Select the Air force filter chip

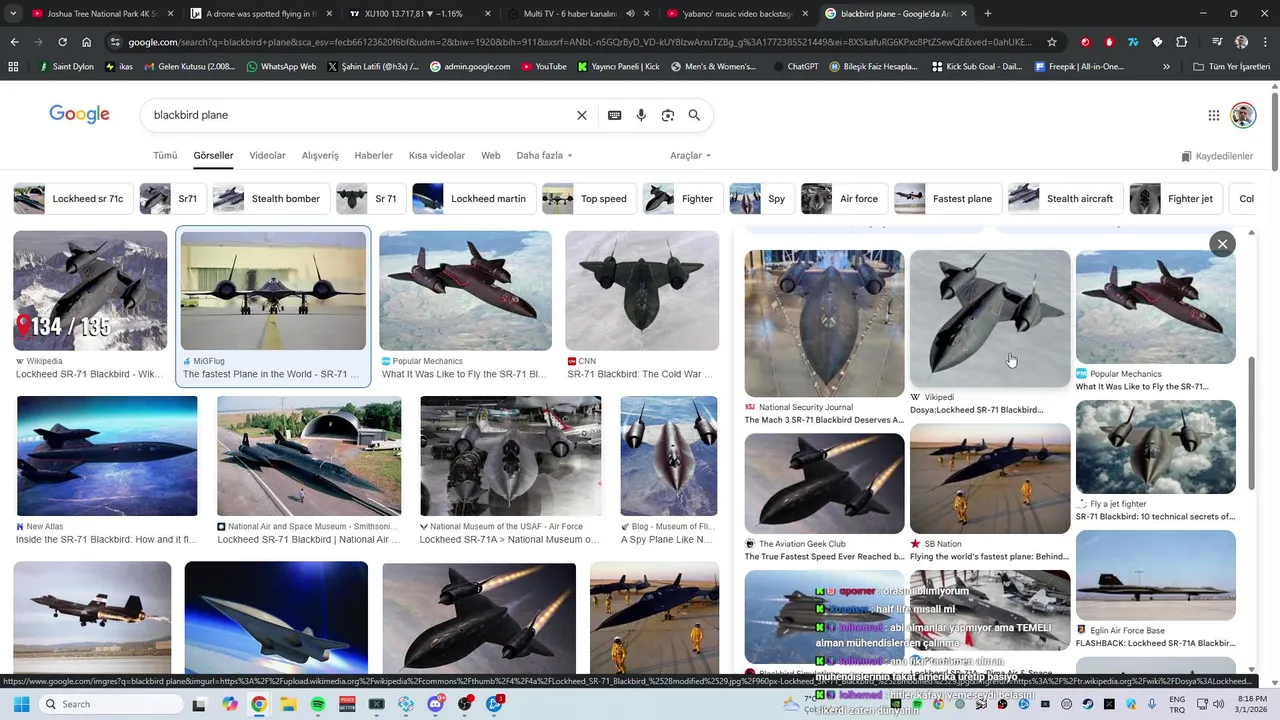pyautogui.click(x=844, y=199)
